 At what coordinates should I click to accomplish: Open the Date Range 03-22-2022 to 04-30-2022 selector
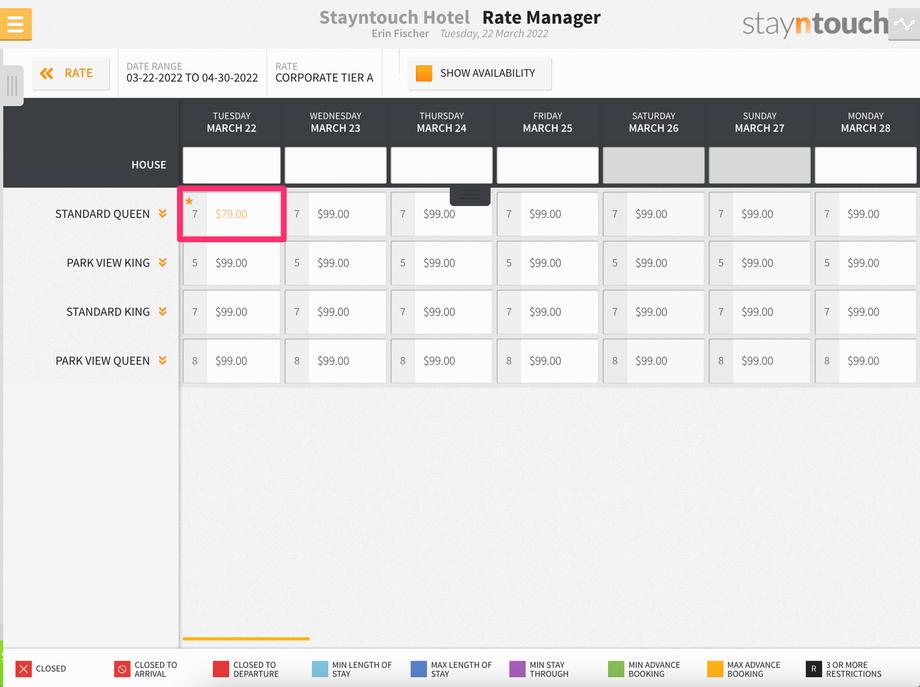tap(192, 73)
